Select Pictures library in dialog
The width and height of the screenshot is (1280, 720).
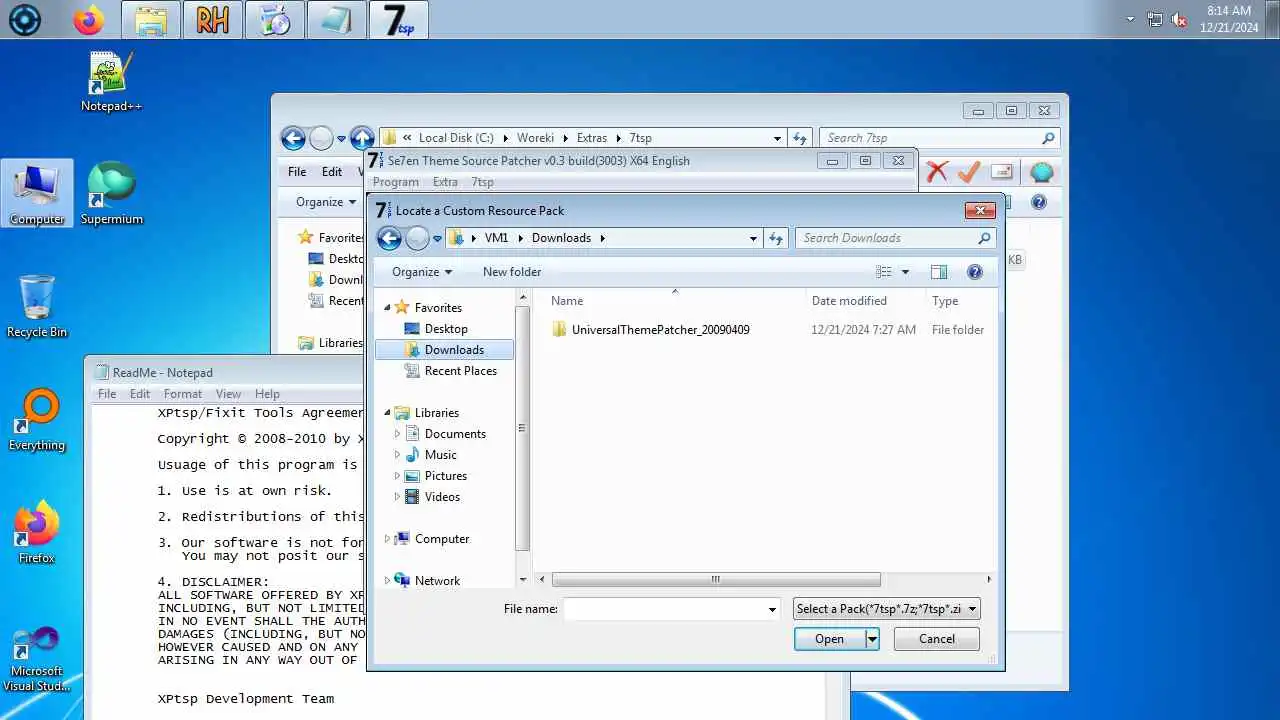coord(445,476)
